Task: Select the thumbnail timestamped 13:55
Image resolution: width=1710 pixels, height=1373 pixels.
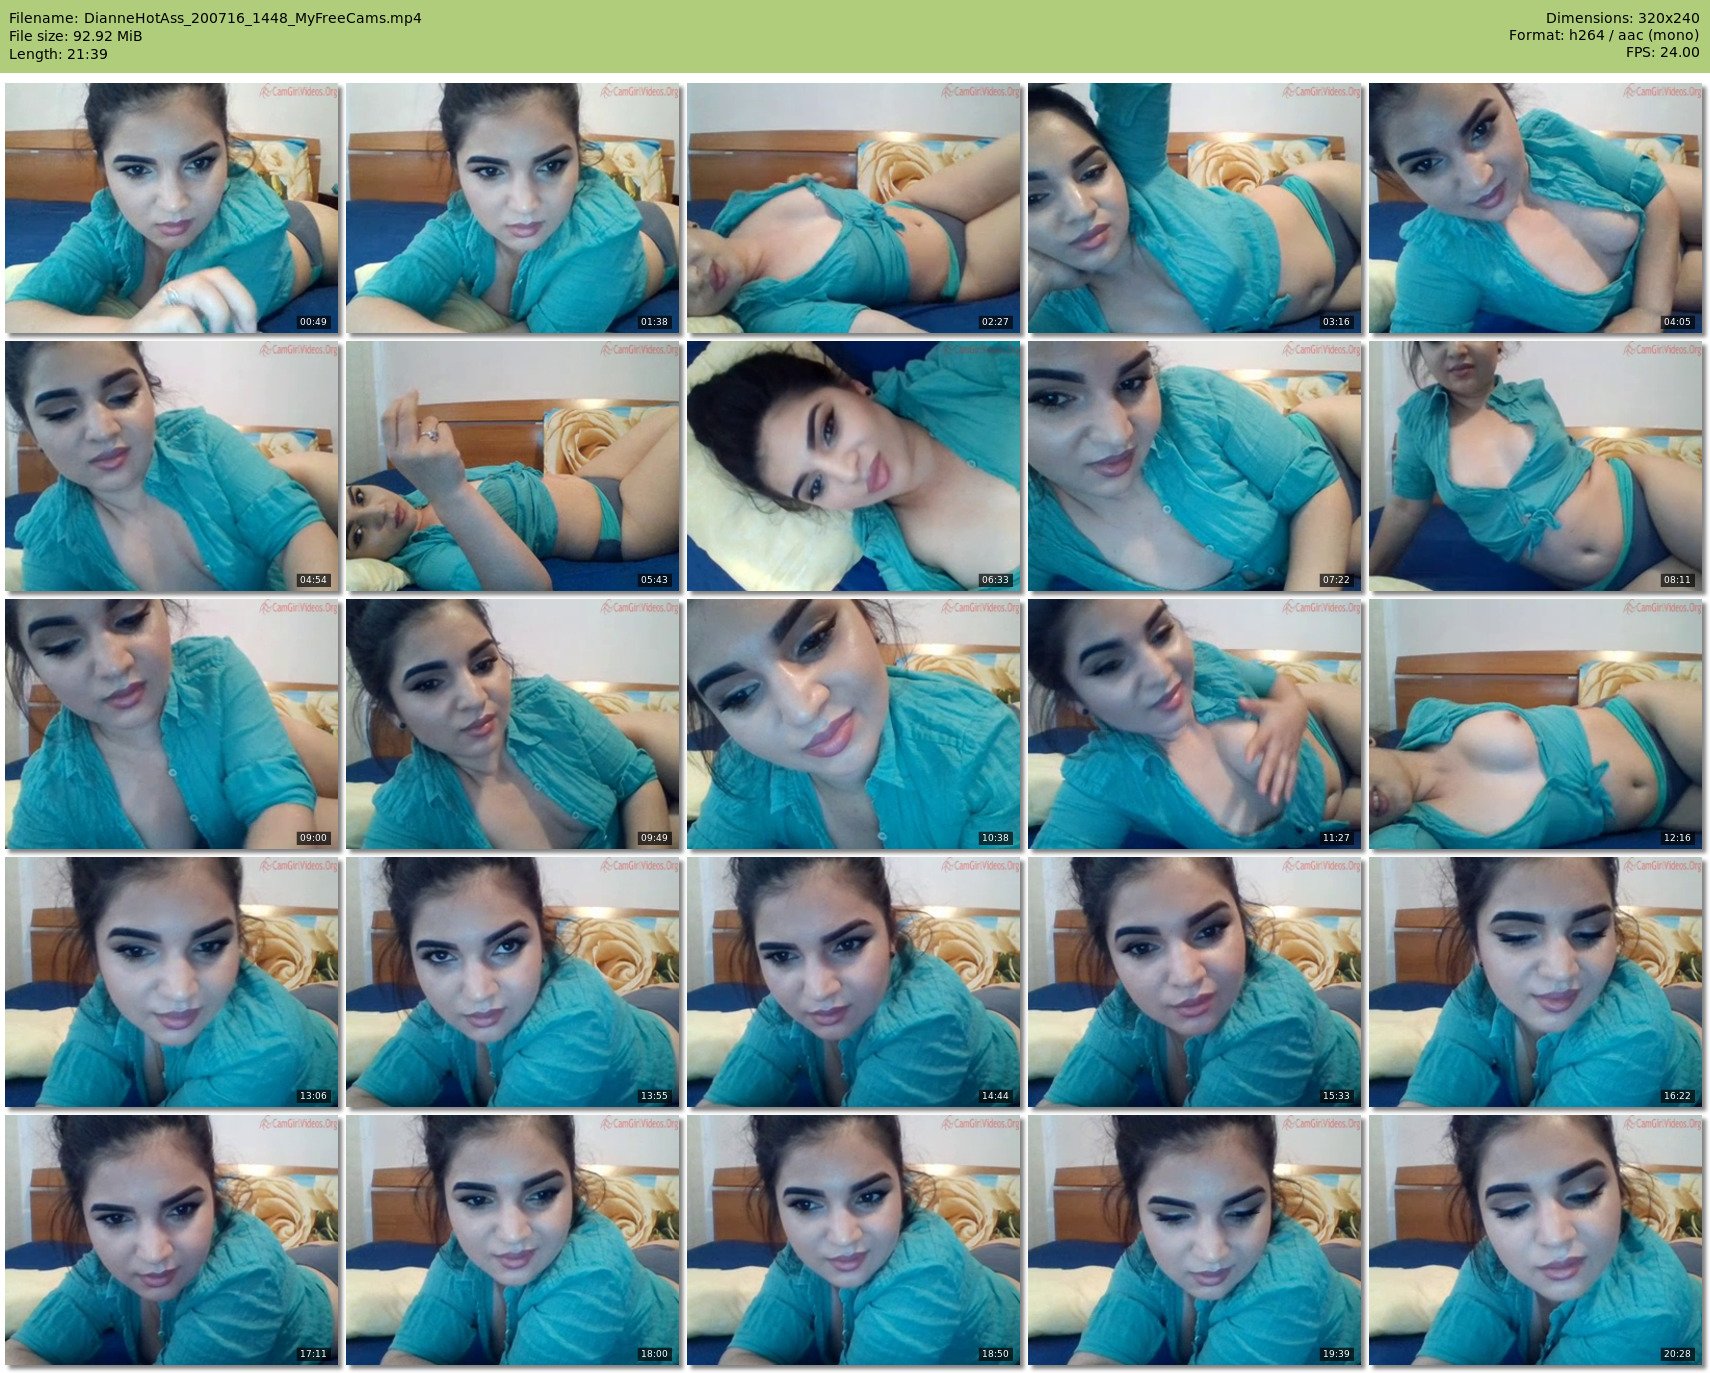Action: [513, 982]
